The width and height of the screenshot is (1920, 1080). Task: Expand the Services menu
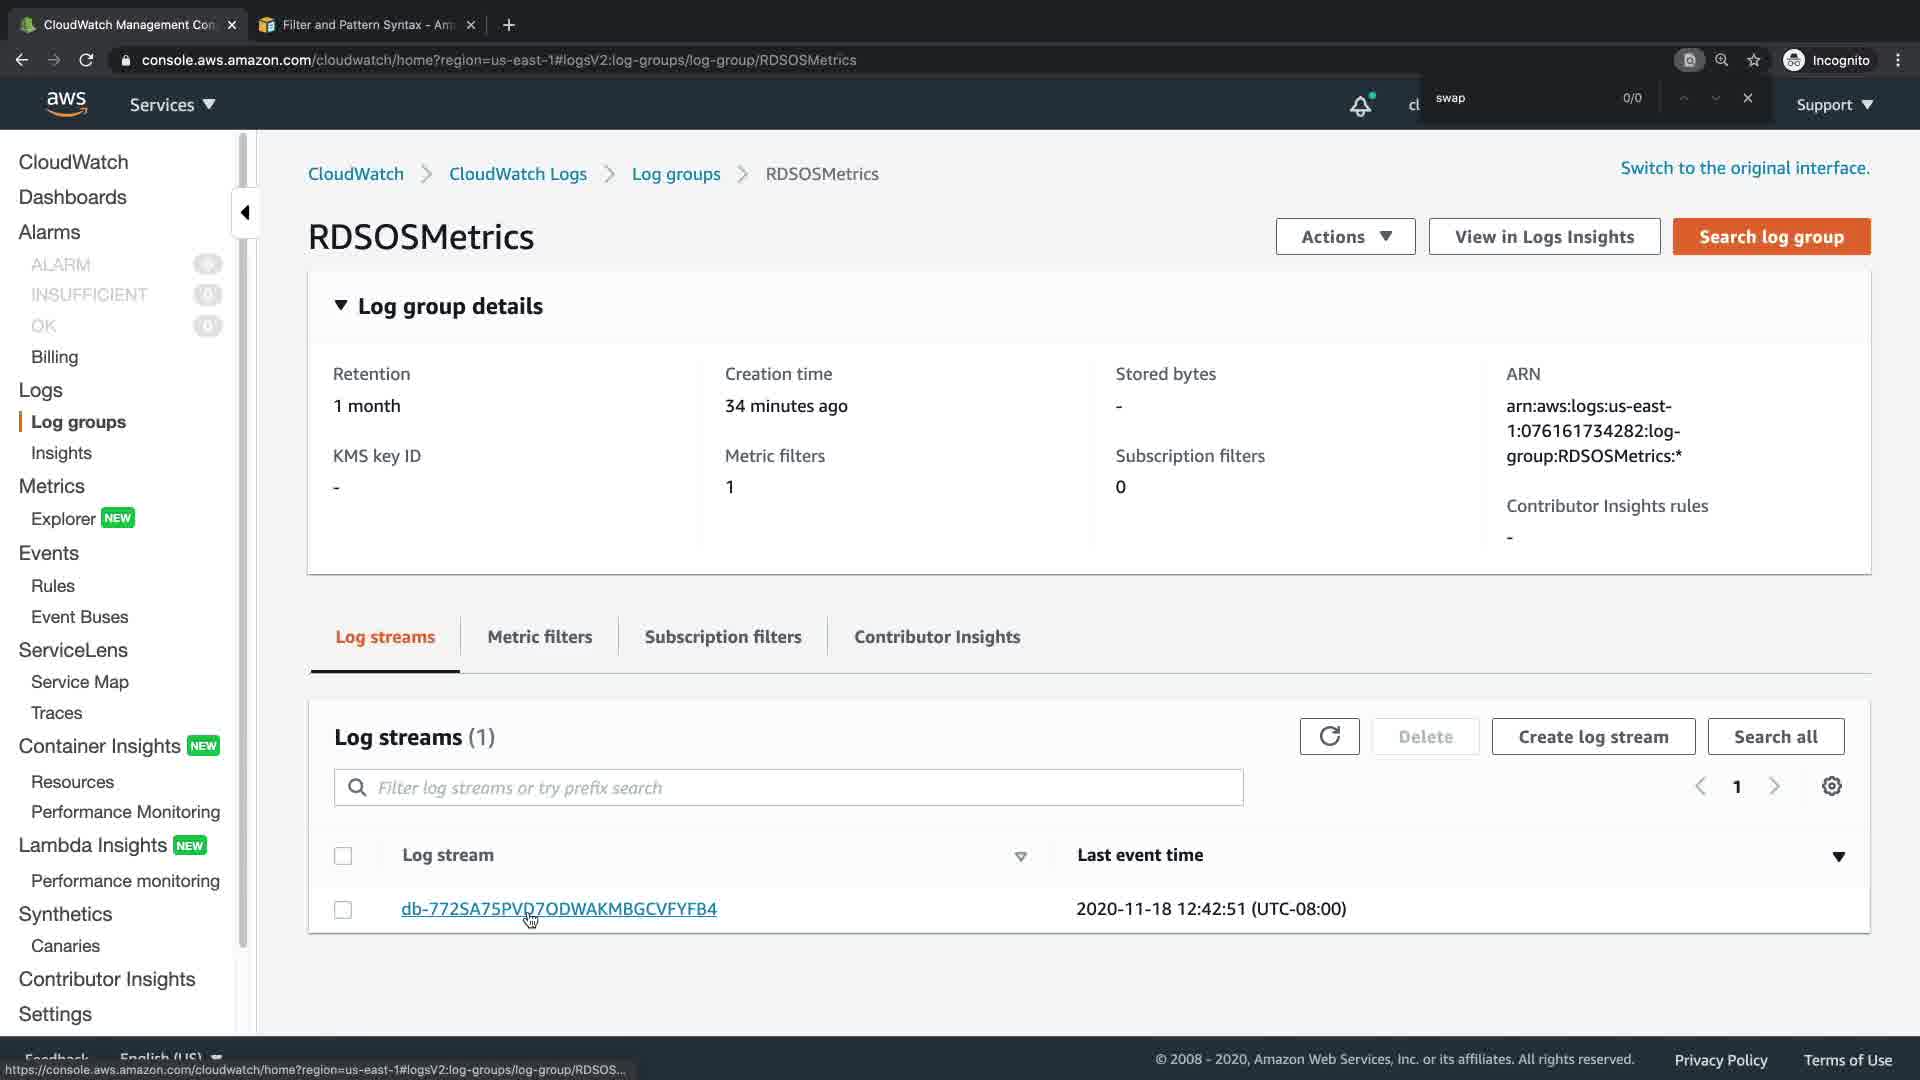coord(172,105)
